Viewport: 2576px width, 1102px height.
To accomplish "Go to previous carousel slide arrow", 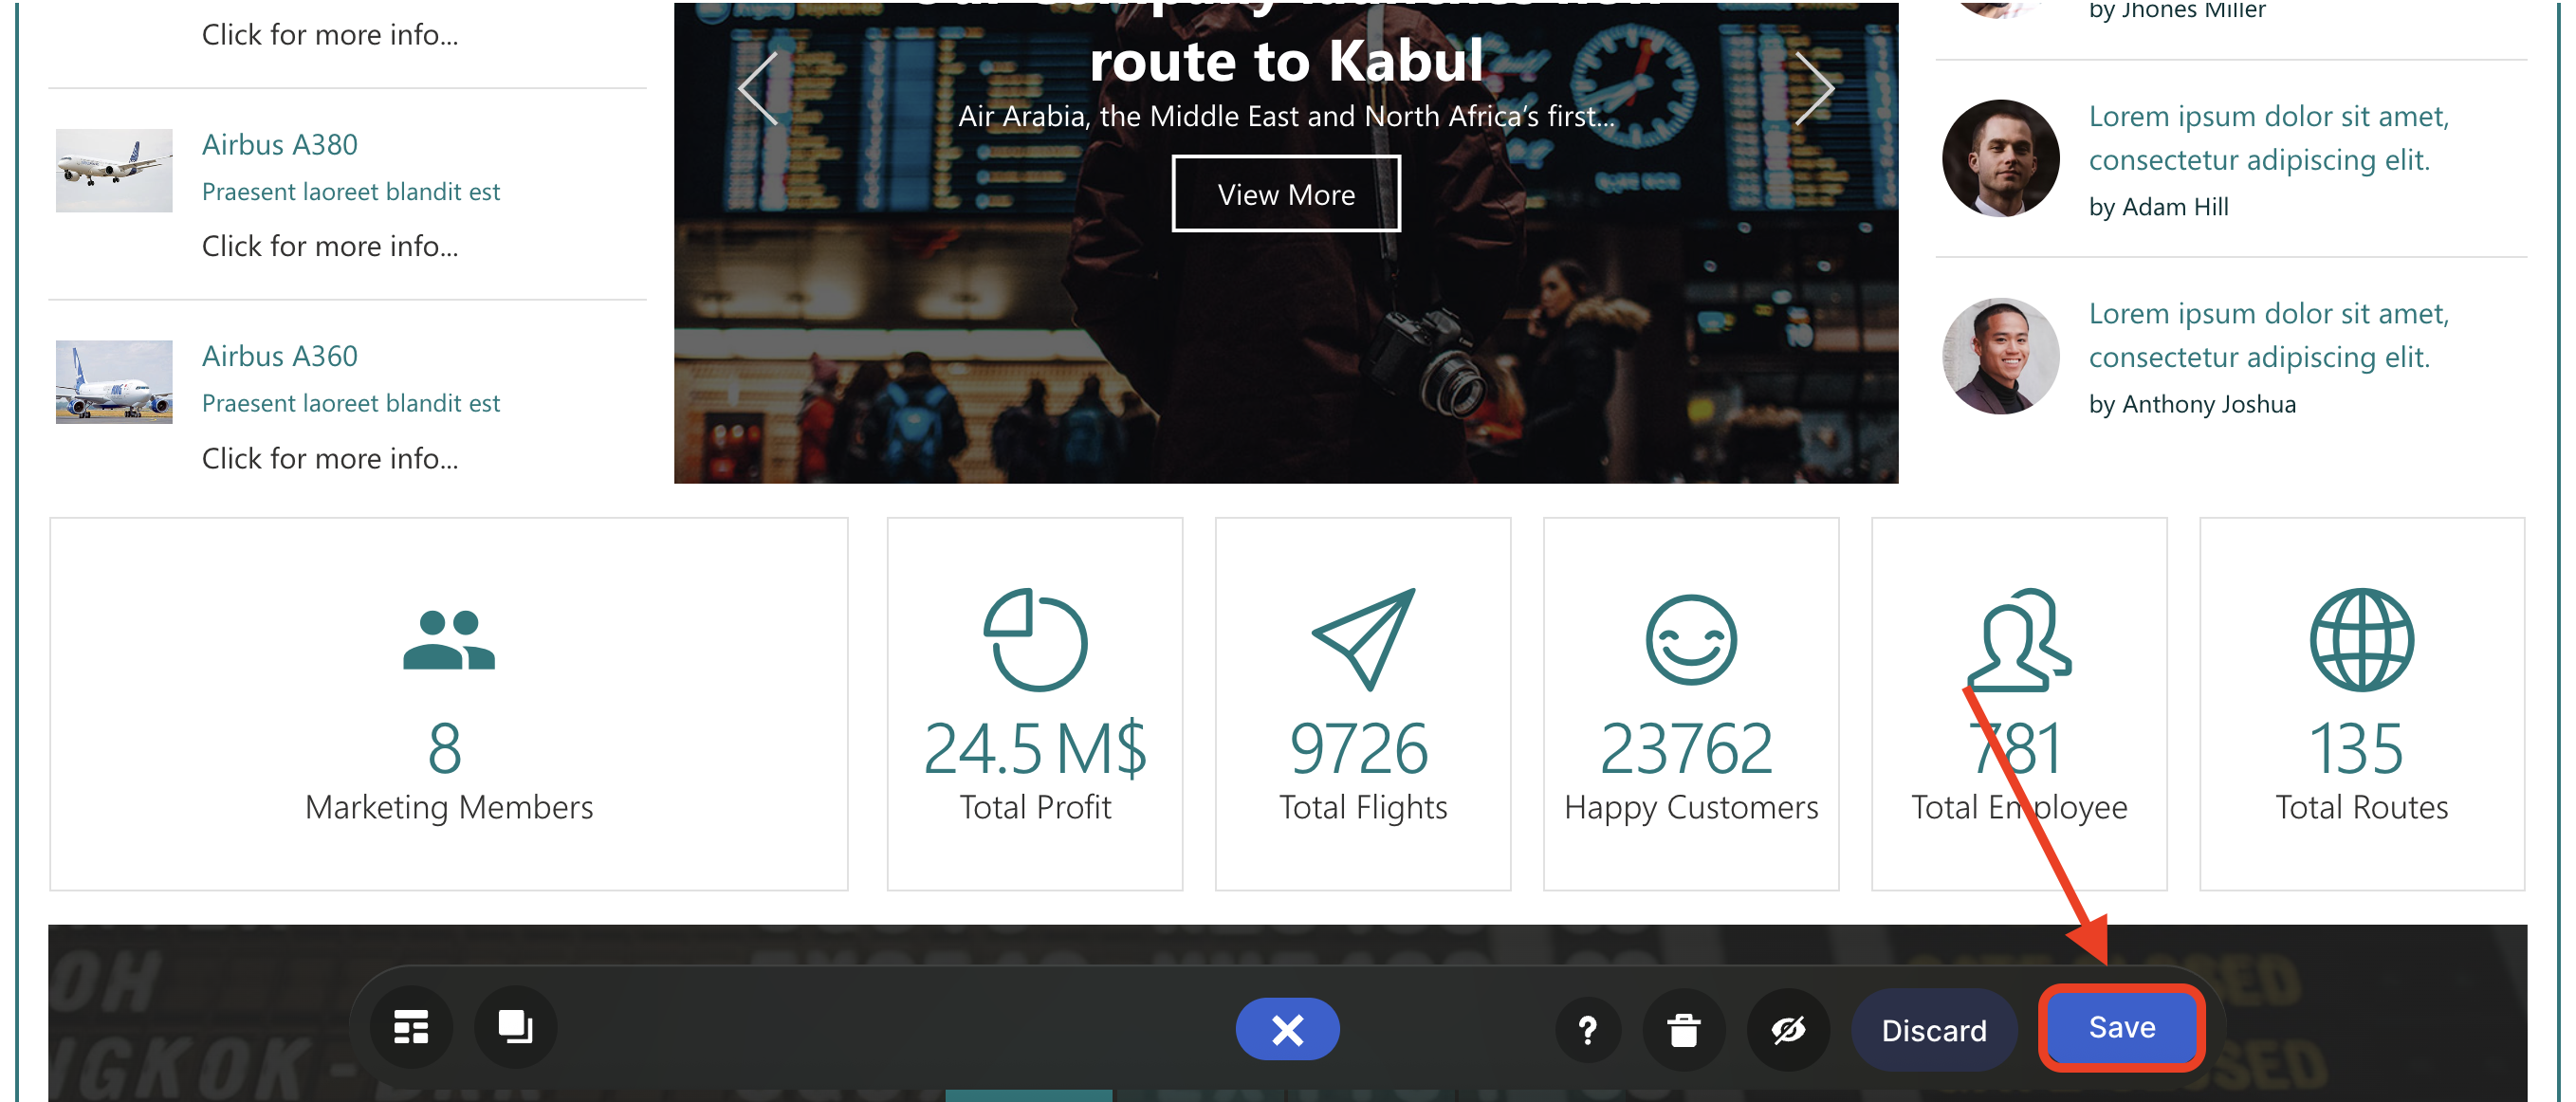I will [758, 89].
